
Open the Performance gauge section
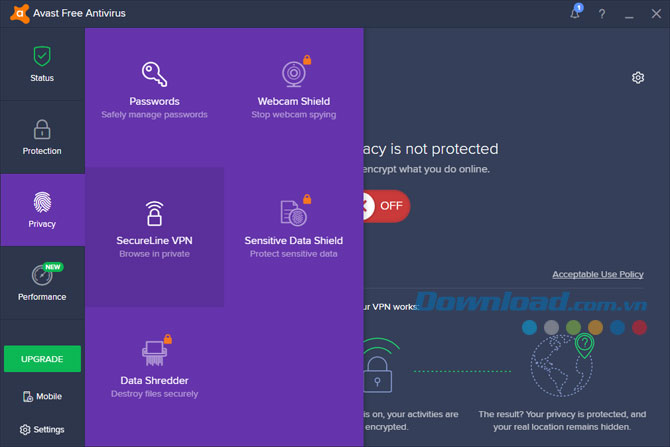click(x=42, y=282)
